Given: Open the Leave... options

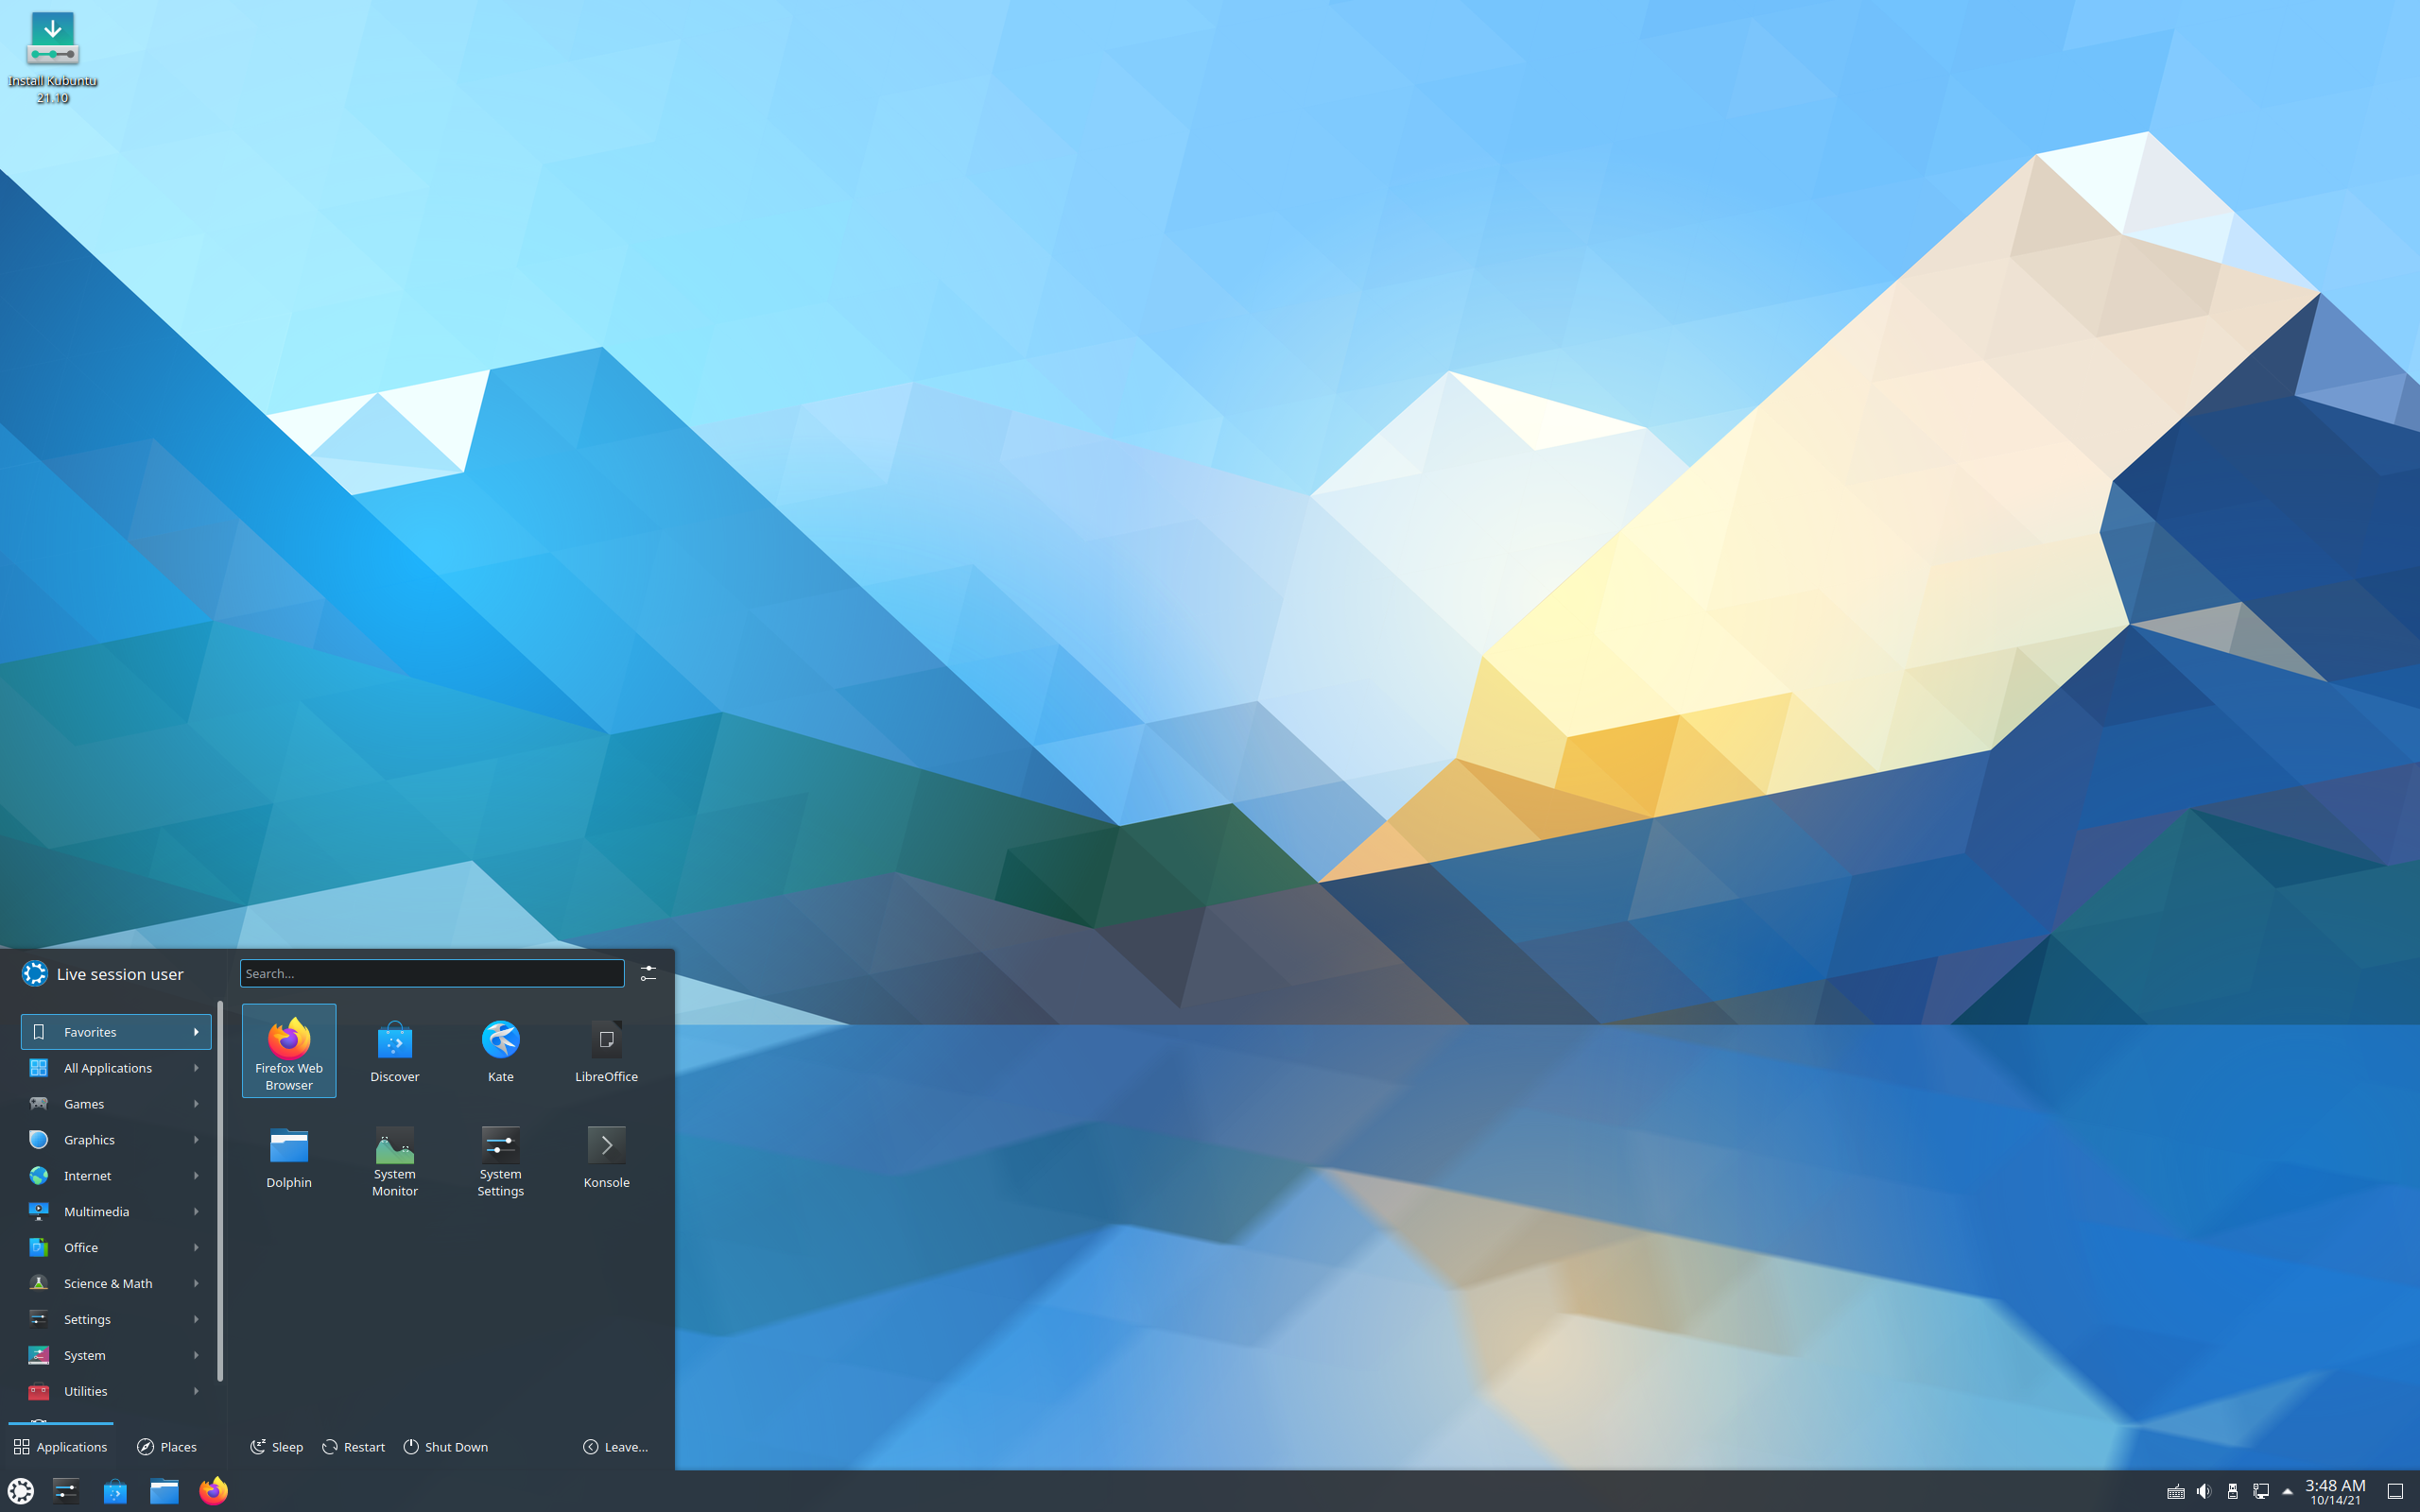Looking at the screenshot, I should [x=616, y=1447].
